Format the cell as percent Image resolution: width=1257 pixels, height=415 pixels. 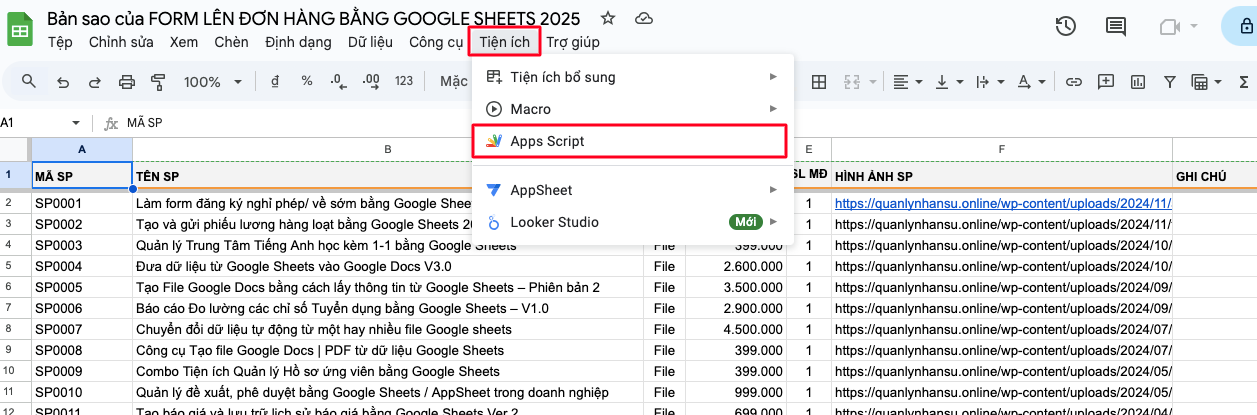point(307,81)
